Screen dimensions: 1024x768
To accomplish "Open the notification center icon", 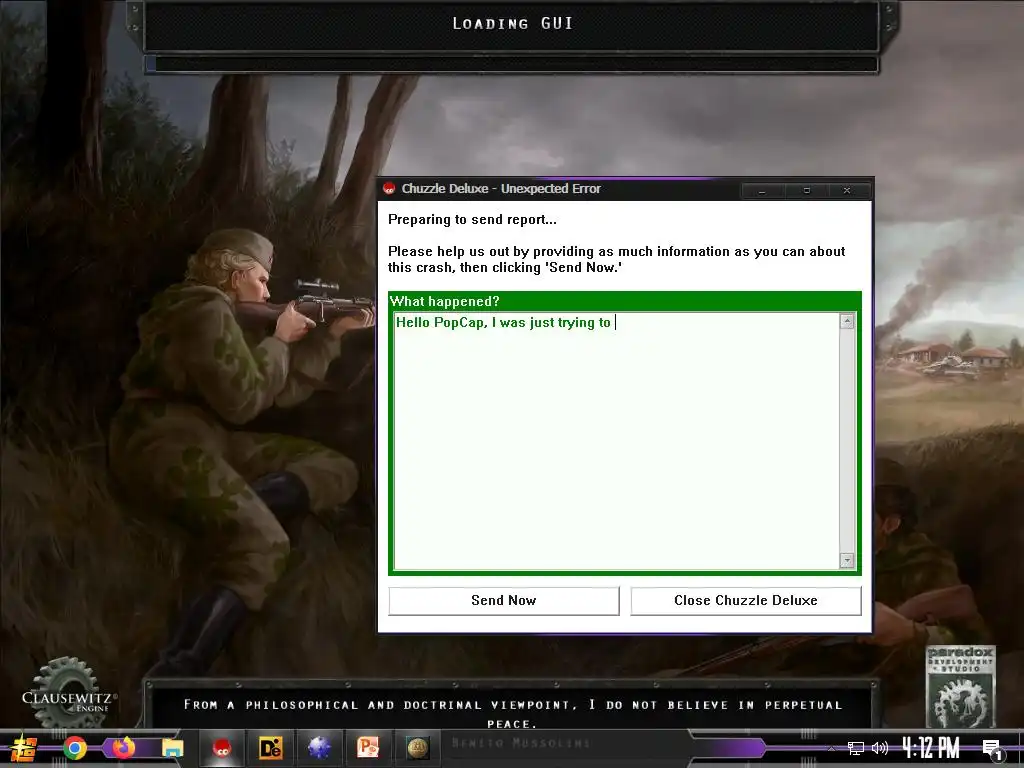I will tap(993, 749).
